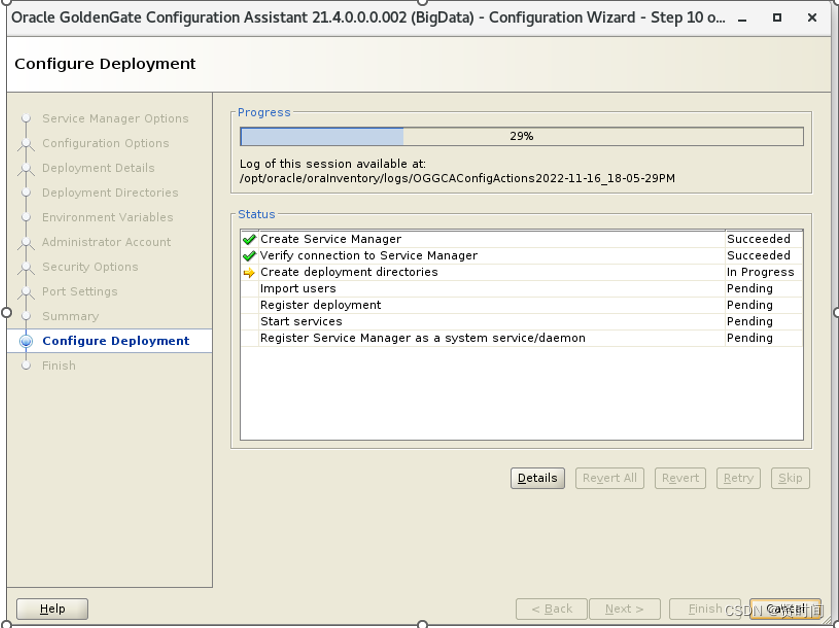This screenshot has height=628, width=839.
Task: Click yellow arrow beside Create deployment directories
Action: point(249,273)
